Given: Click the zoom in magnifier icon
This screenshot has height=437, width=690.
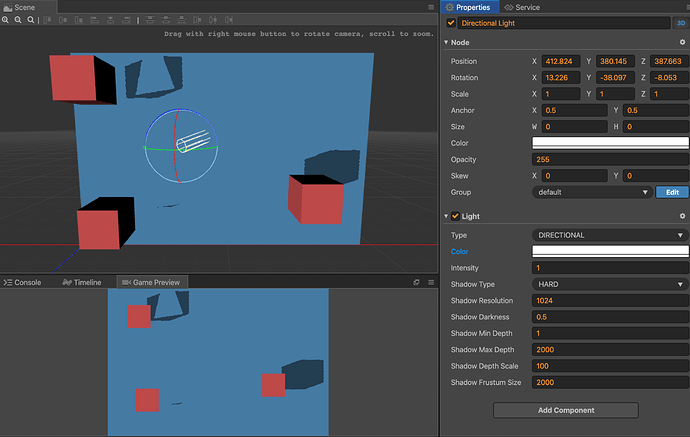Looking at the screenshot, I should [x=6, y=20].
